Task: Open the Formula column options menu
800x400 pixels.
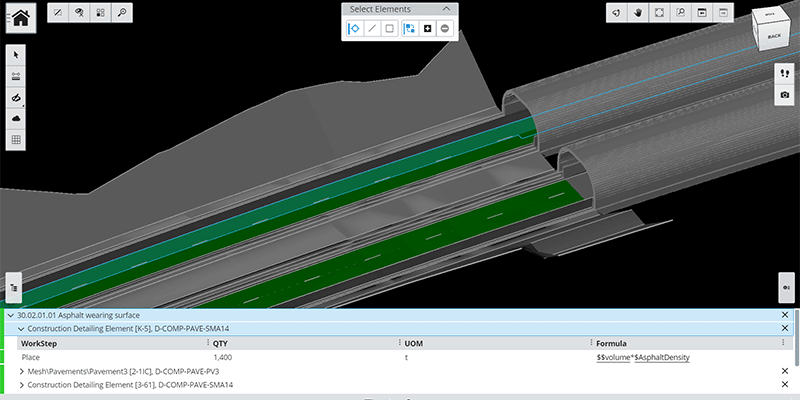Action: tap(783, 343)
